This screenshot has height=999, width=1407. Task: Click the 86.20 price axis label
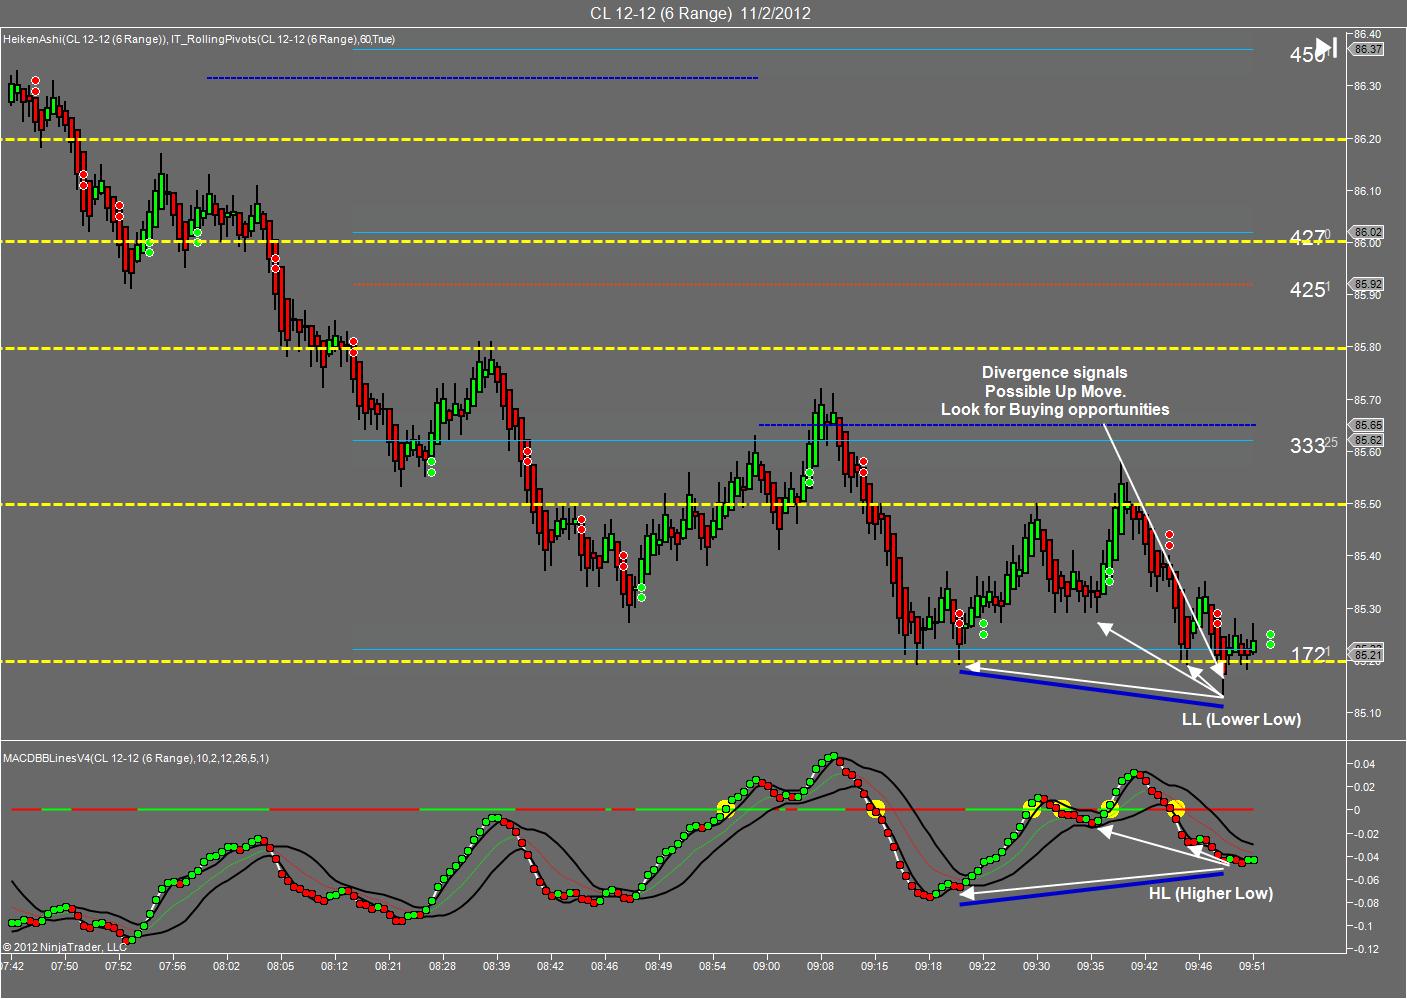point(1367,139)
